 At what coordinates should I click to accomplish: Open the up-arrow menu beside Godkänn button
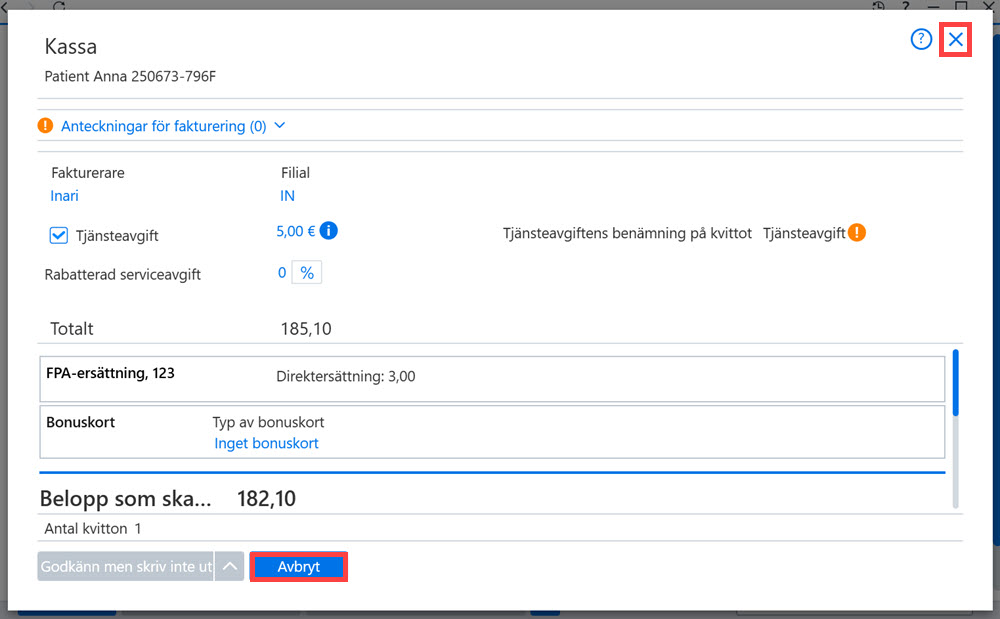230,566
